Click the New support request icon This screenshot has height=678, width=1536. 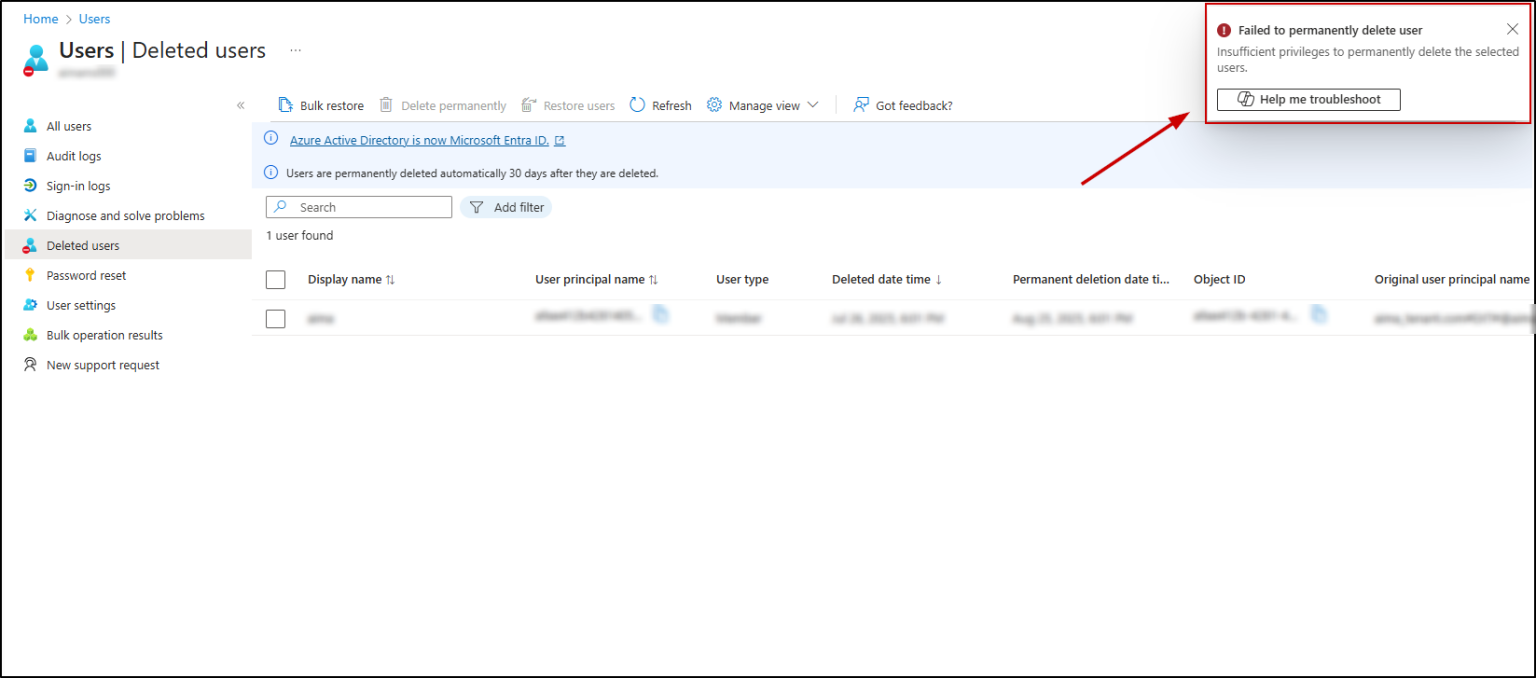pyautogui.click(x=32, y=365)
